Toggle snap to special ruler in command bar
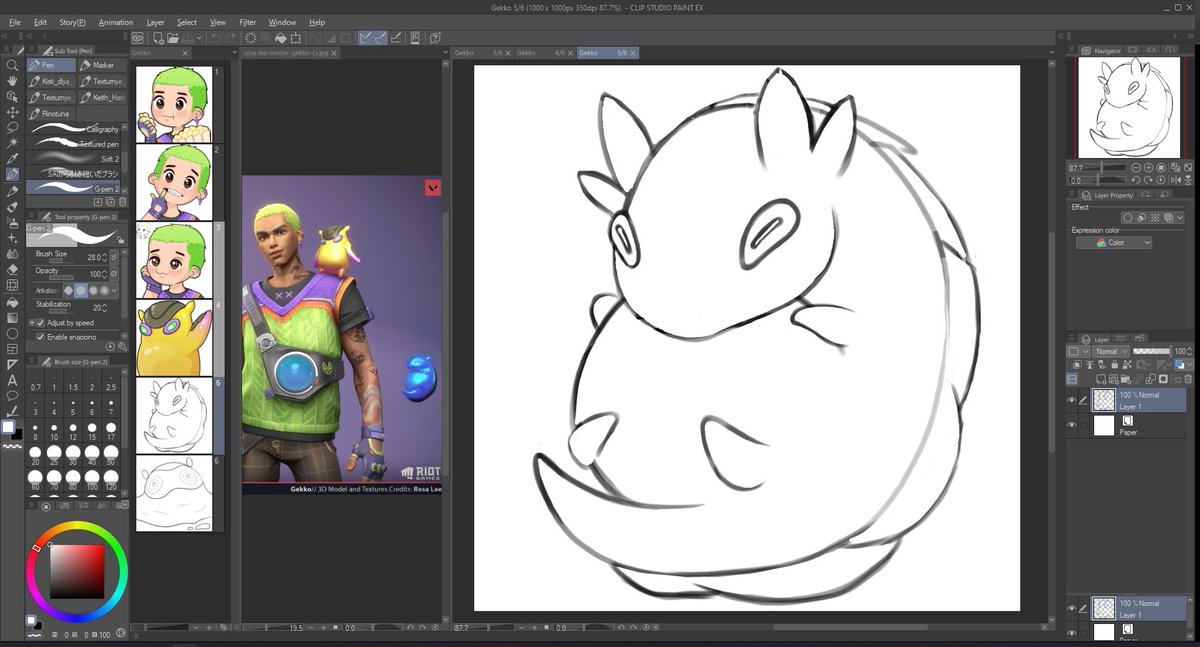The height and width of the screenshot is (647, 1200). pos(382,38)
